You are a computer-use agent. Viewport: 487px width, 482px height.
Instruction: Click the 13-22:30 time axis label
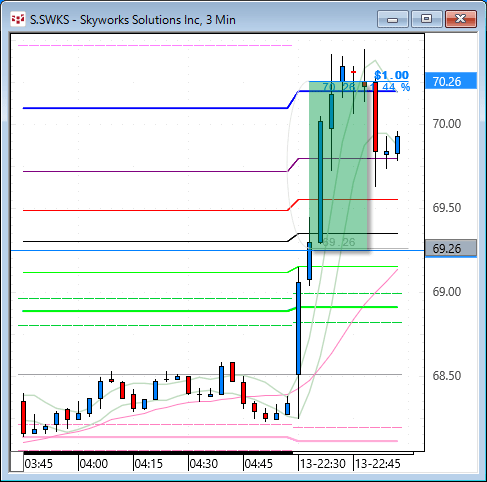[323, 464]
